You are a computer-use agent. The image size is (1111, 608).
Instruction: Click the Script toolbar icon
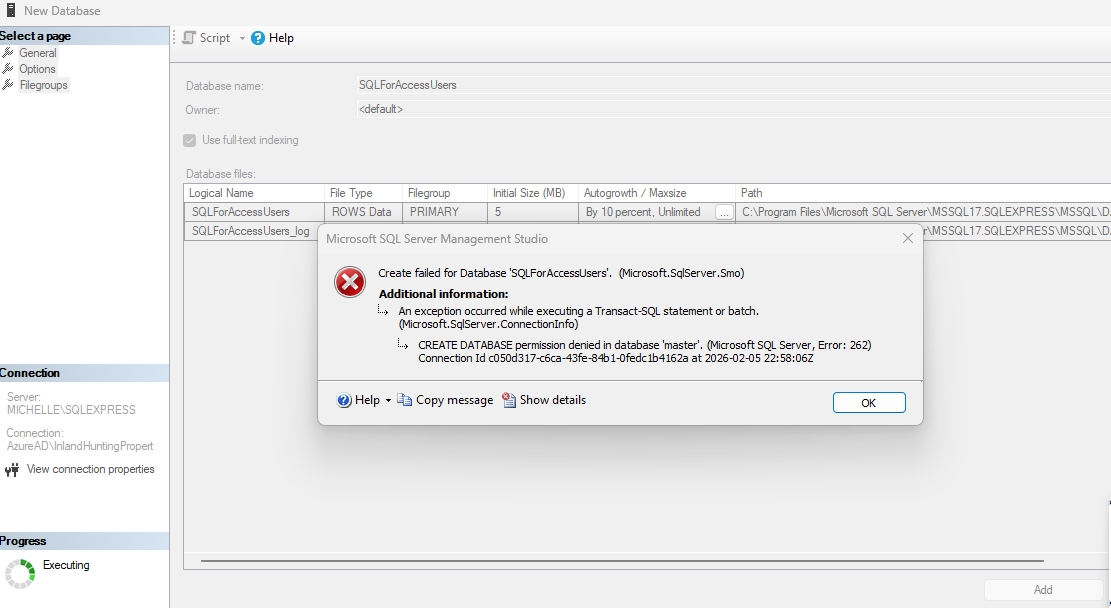(x=188, y=38)
